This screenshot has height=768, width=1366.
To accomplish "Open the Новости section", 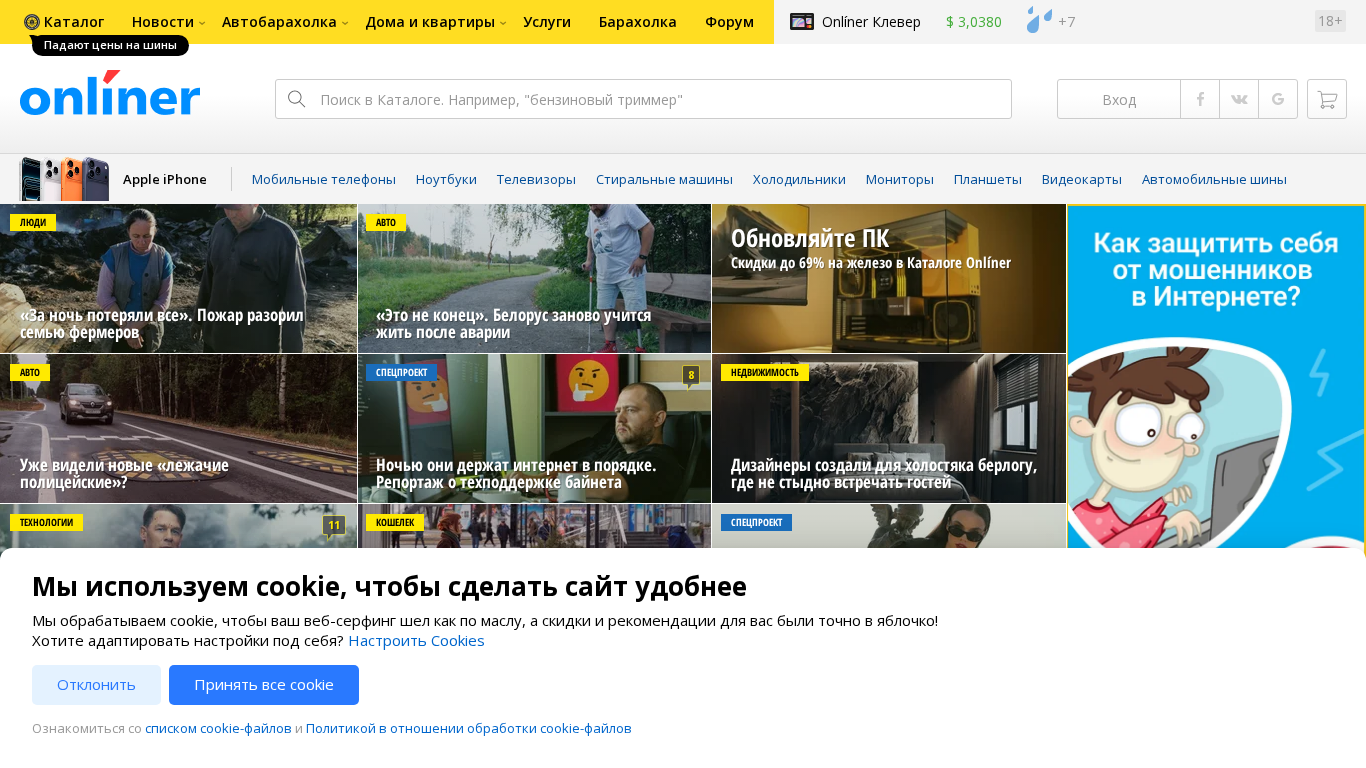I will coord(163,22).
